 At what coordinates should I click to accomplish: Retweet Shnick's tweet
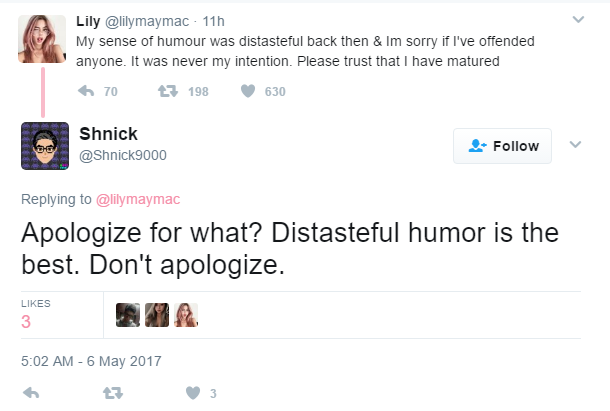(x=112, y=393)
